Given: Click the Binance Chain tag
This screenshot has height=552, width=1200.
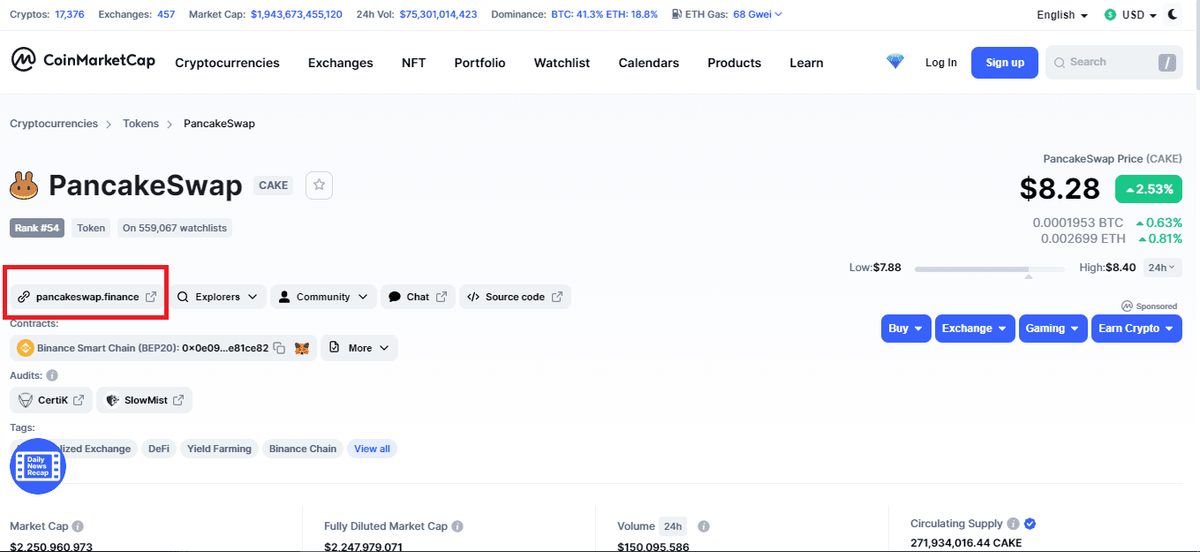Looking at the screenshot, I should click(x=302, y=449).
